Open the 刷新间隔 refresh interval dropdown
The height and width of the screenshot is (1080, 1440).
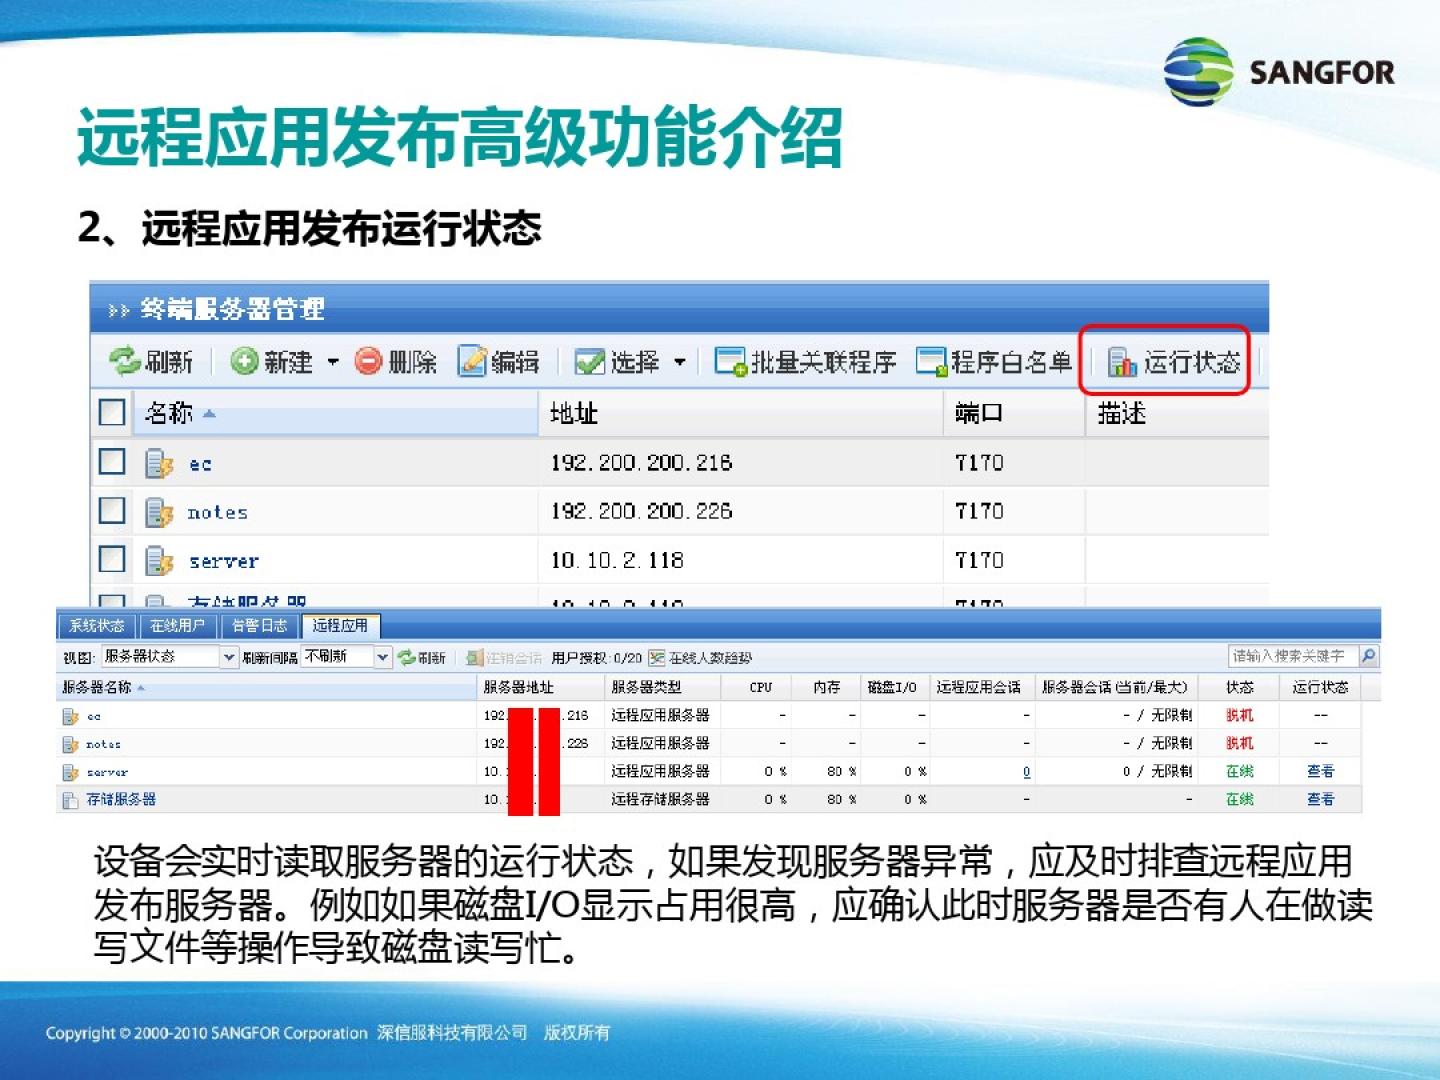click(x=382, y=657)
